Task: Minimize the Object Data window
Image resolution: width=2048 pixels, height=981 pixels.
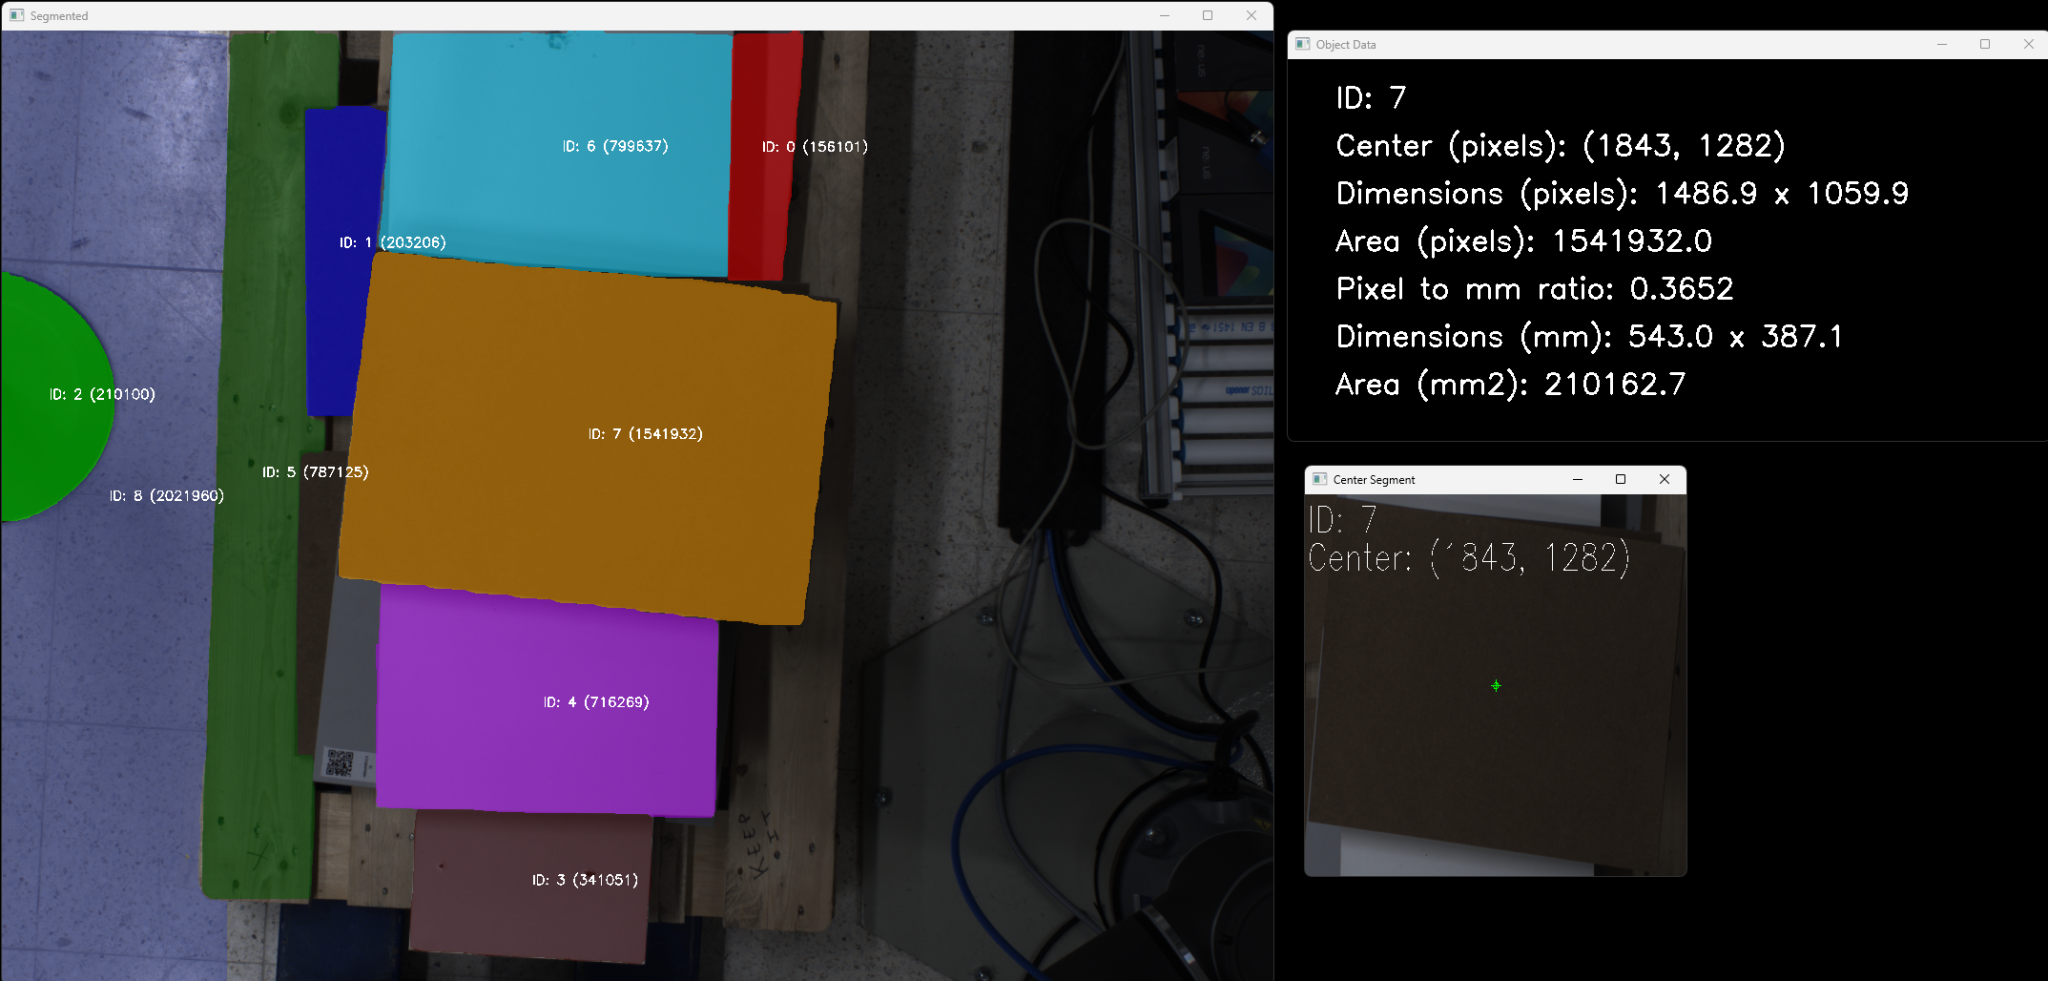Action: pyautogui.click(x=1941, y=44)
